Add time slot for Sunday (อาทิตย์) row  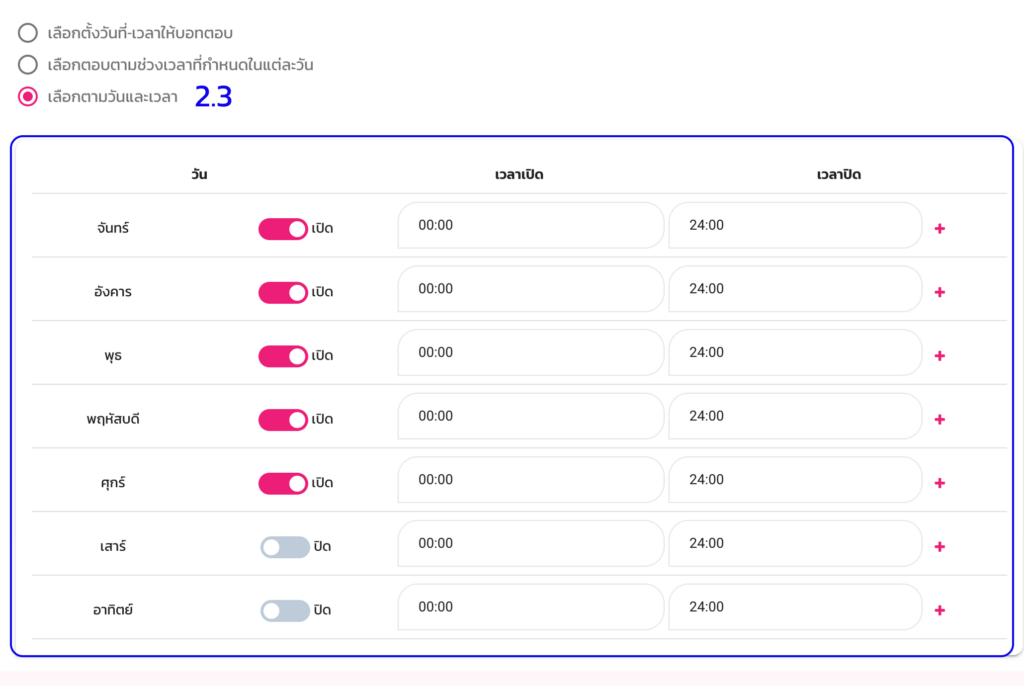click(939, 611)
